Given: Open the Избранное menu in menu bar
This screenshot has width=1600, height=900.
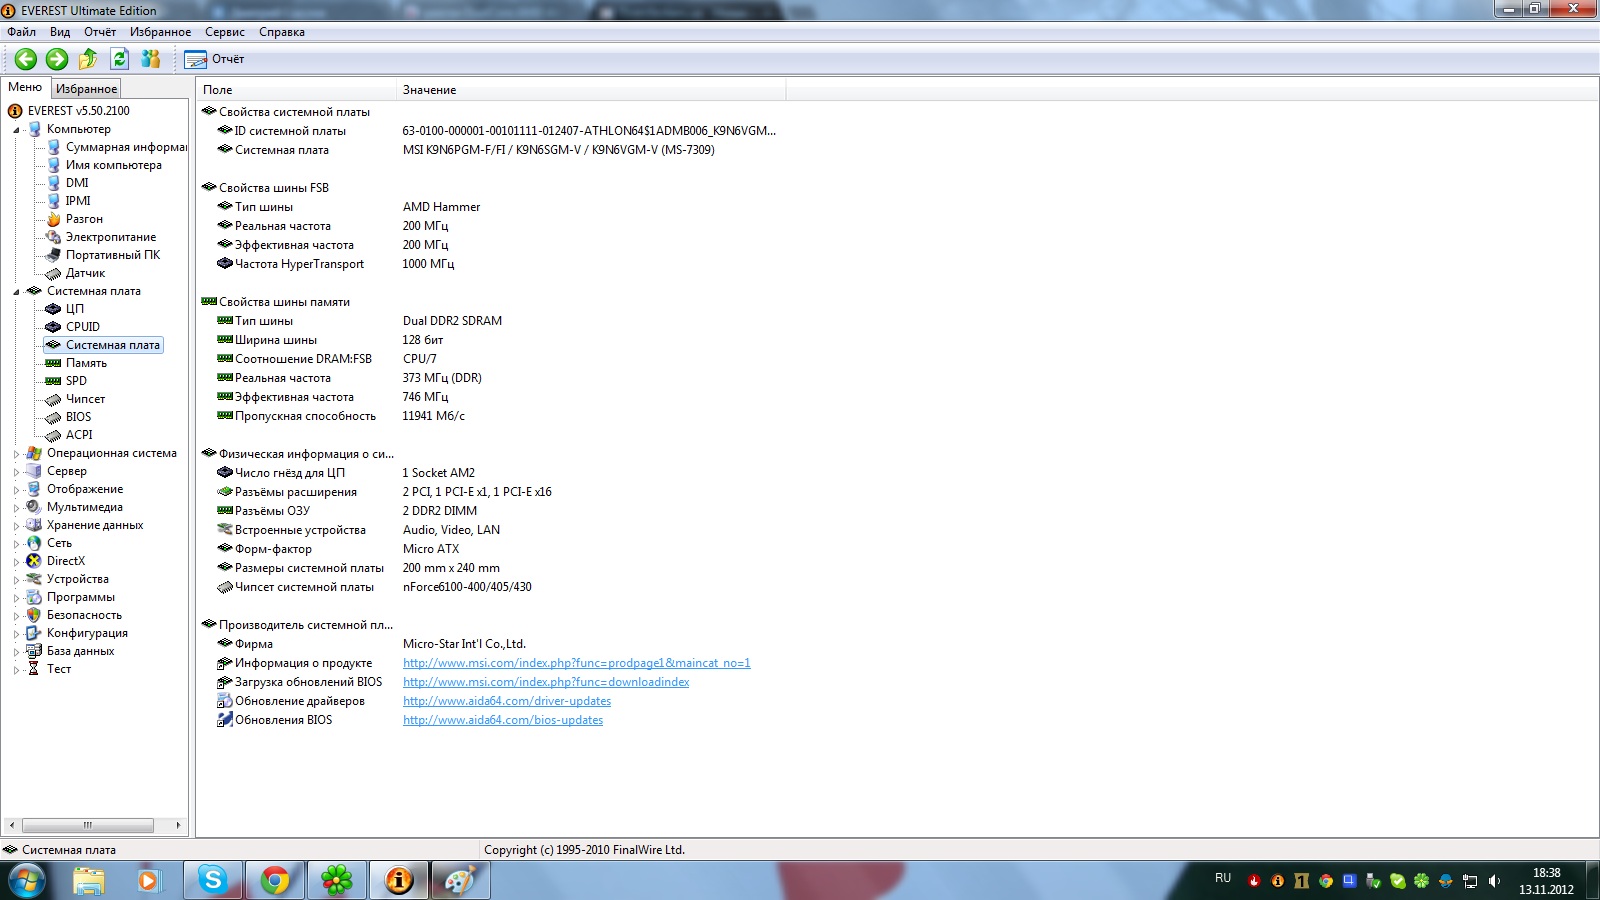Looking at the screenshot, I should point(160,32).
